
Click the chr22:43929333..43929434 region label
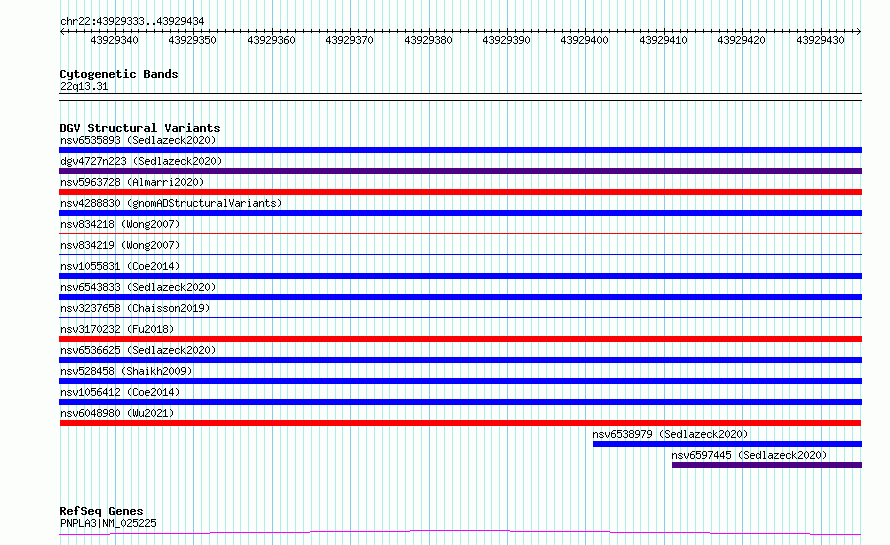132,22
